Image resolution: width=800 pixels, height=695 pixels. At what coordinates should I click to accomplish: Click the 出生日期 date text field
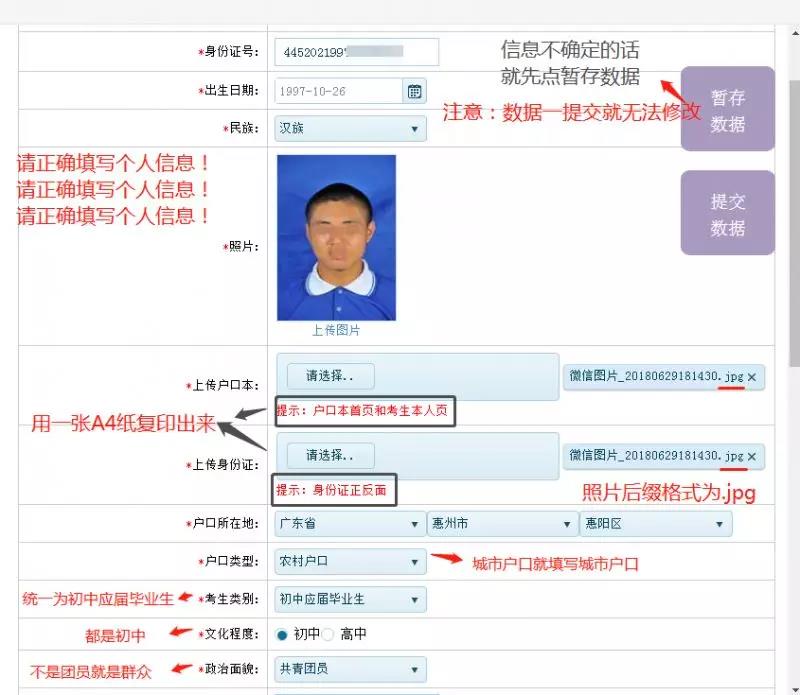(x=338, y=91)
